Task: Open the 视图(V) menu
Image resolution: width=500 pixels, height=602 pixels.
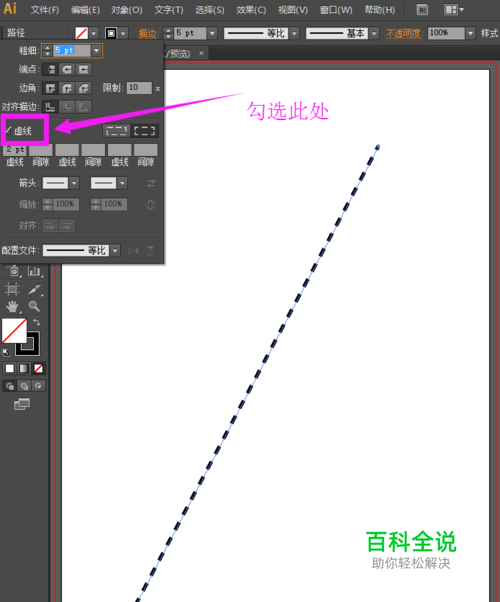Action: coord(293,10)
